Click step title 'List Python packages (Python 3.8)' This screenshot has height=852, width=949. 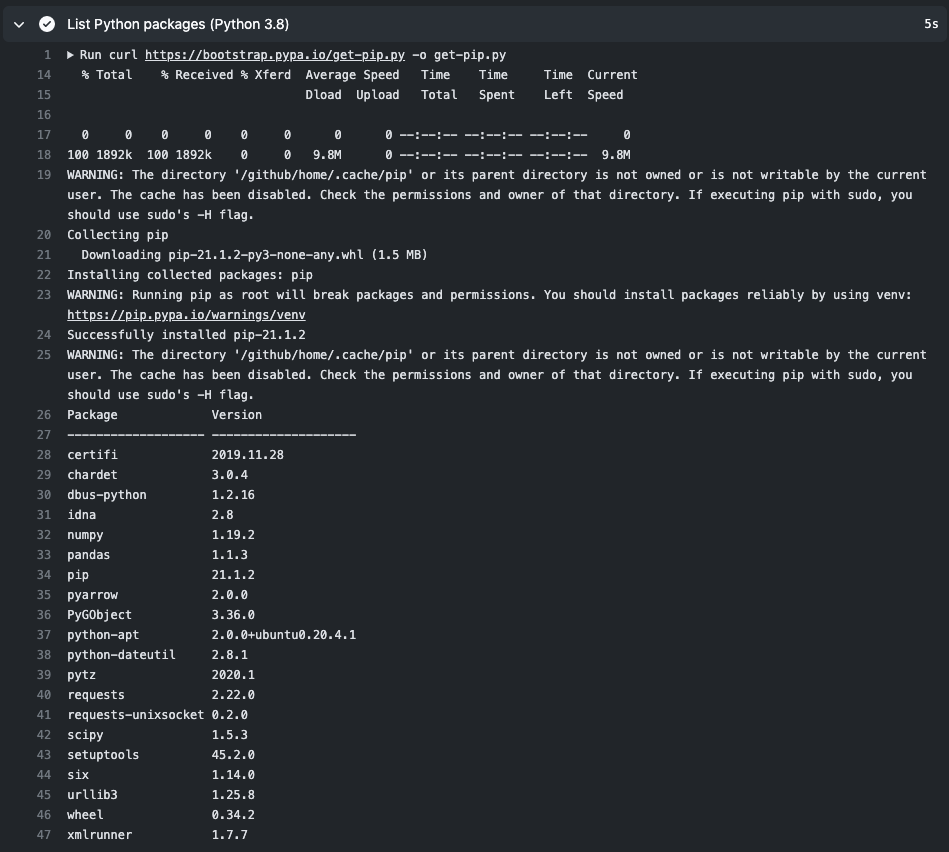coord(178,24)
